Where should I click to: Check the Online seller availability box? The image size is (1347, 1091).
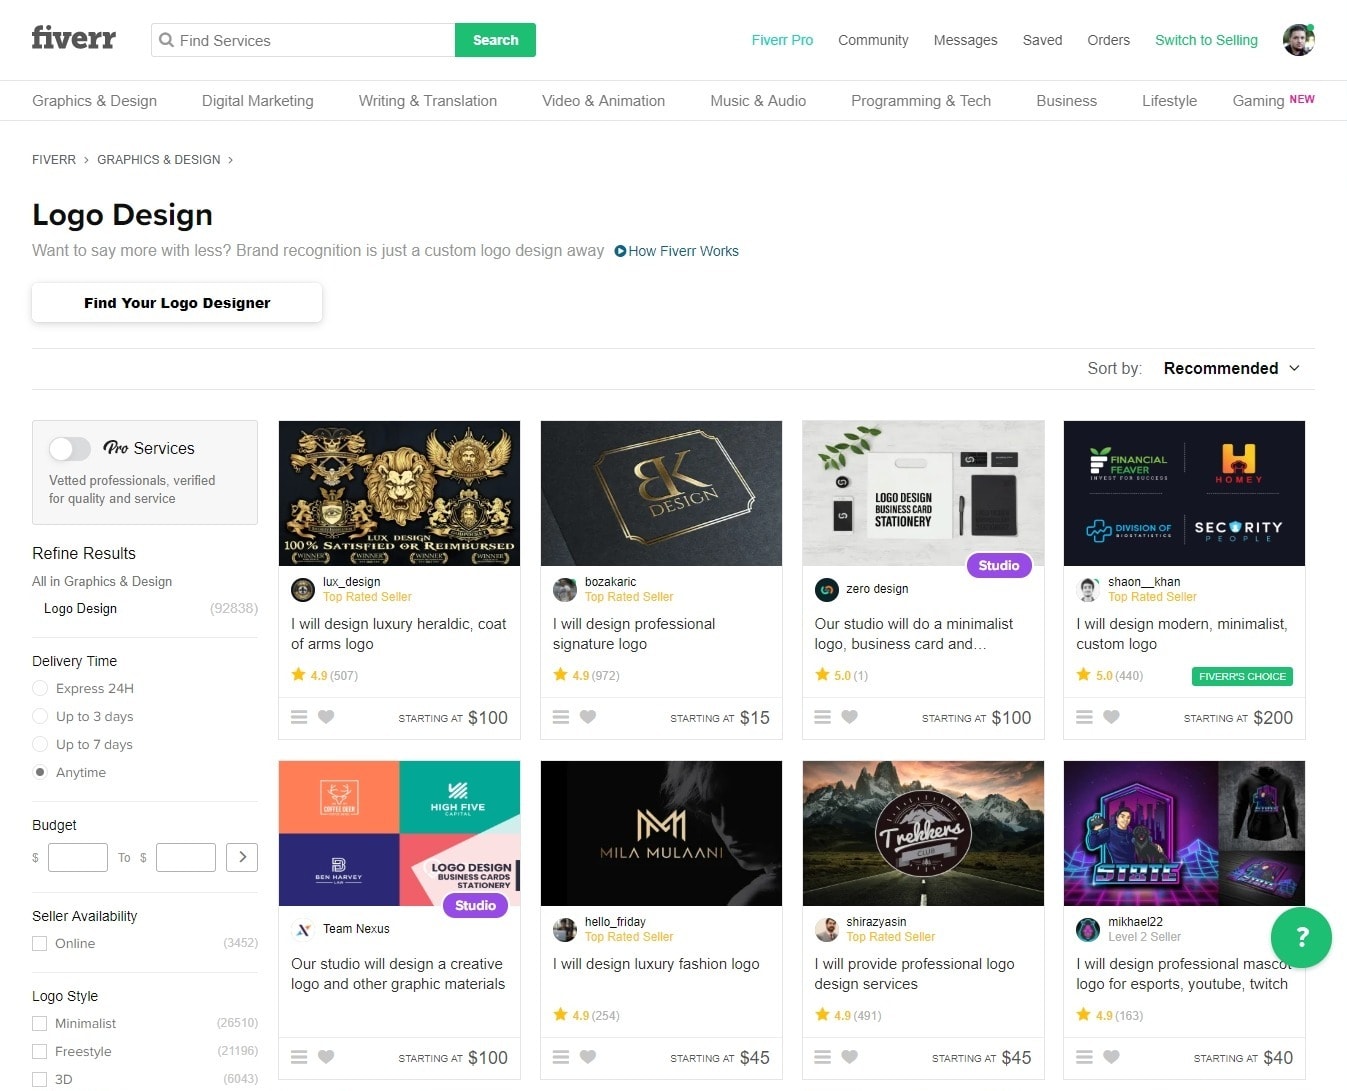40,943
